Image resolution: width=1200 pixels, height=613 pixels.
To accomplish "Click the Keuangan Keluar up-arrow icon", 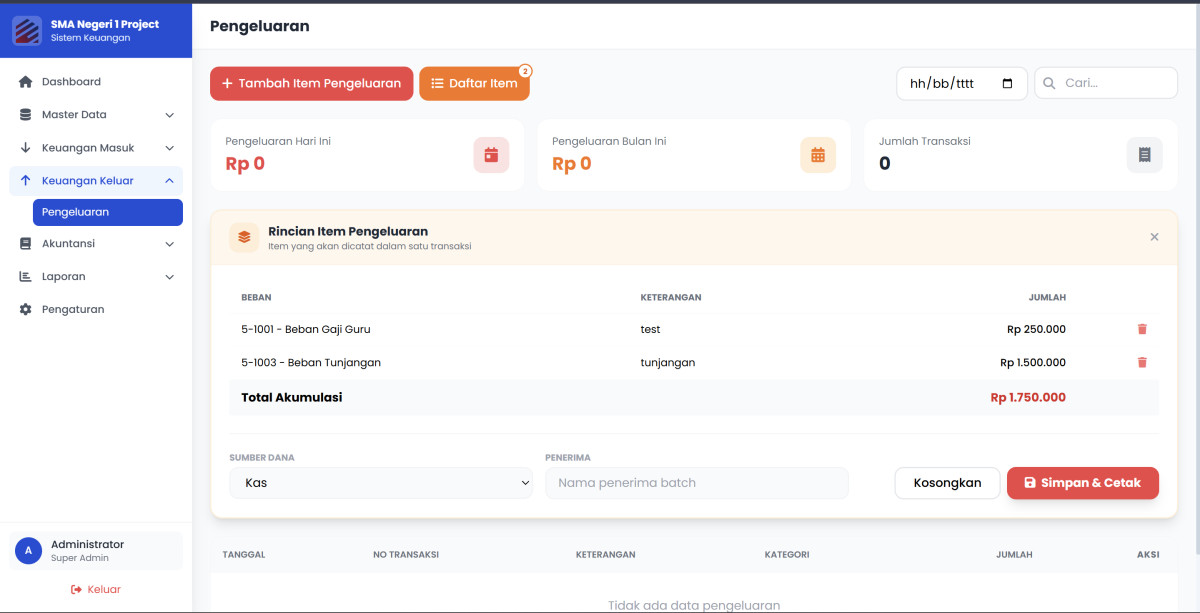I will point(26,181).
